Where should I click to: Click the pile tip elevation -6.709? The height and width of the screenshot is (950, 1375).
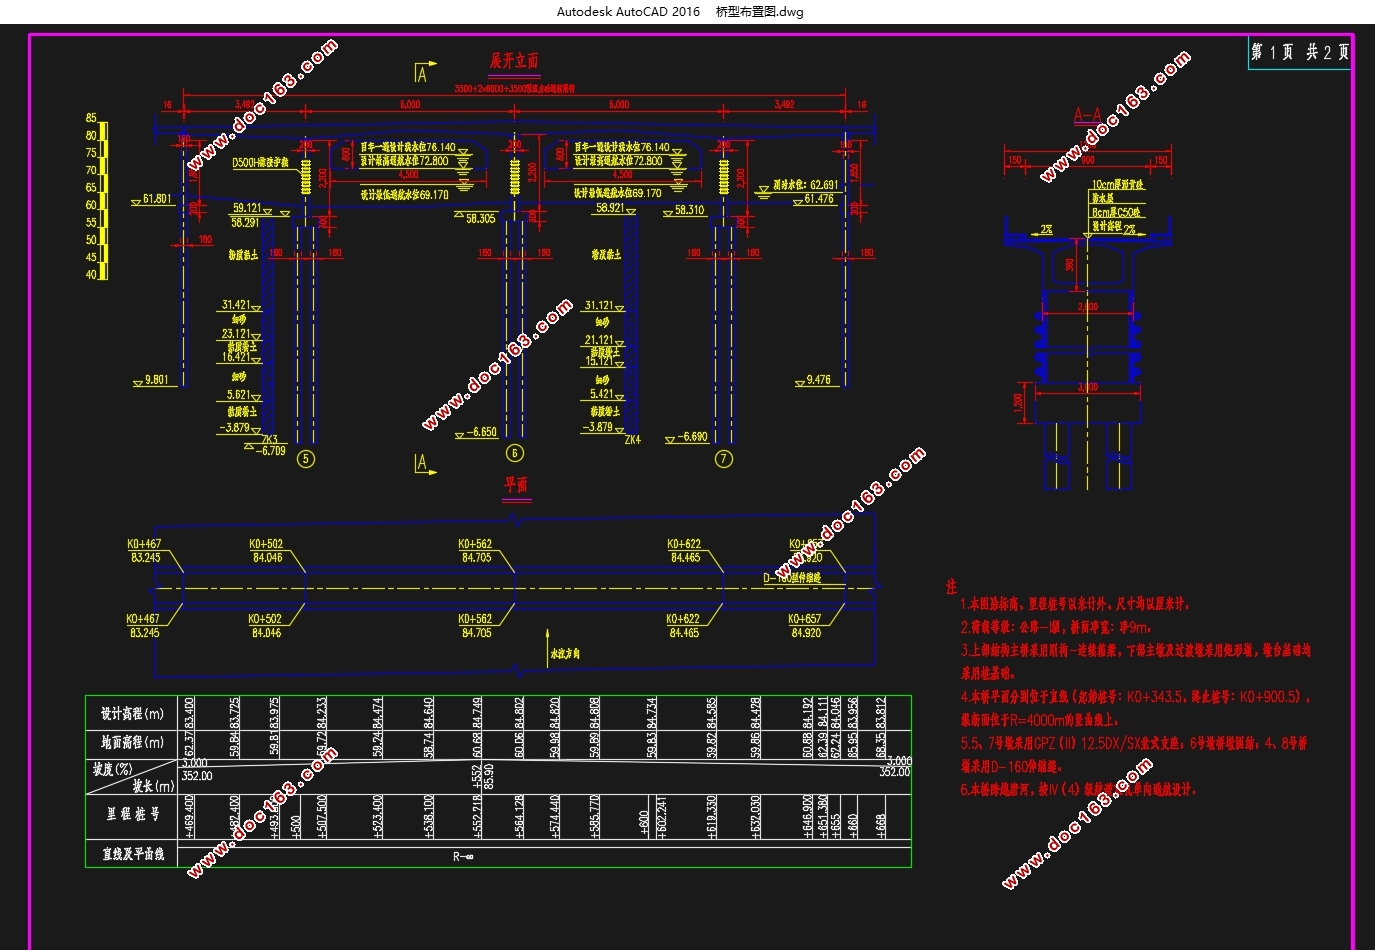coord(271,451)
